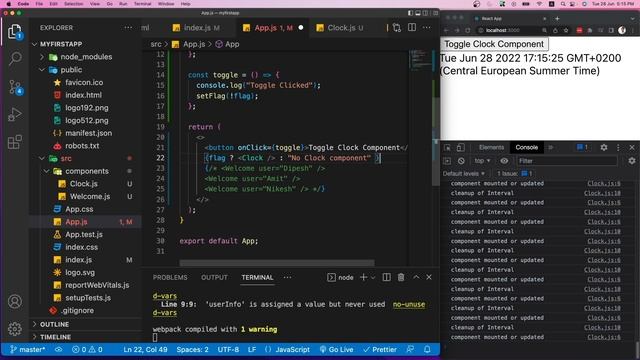Open the Default levels dropdown

click(x=464, y=173)
